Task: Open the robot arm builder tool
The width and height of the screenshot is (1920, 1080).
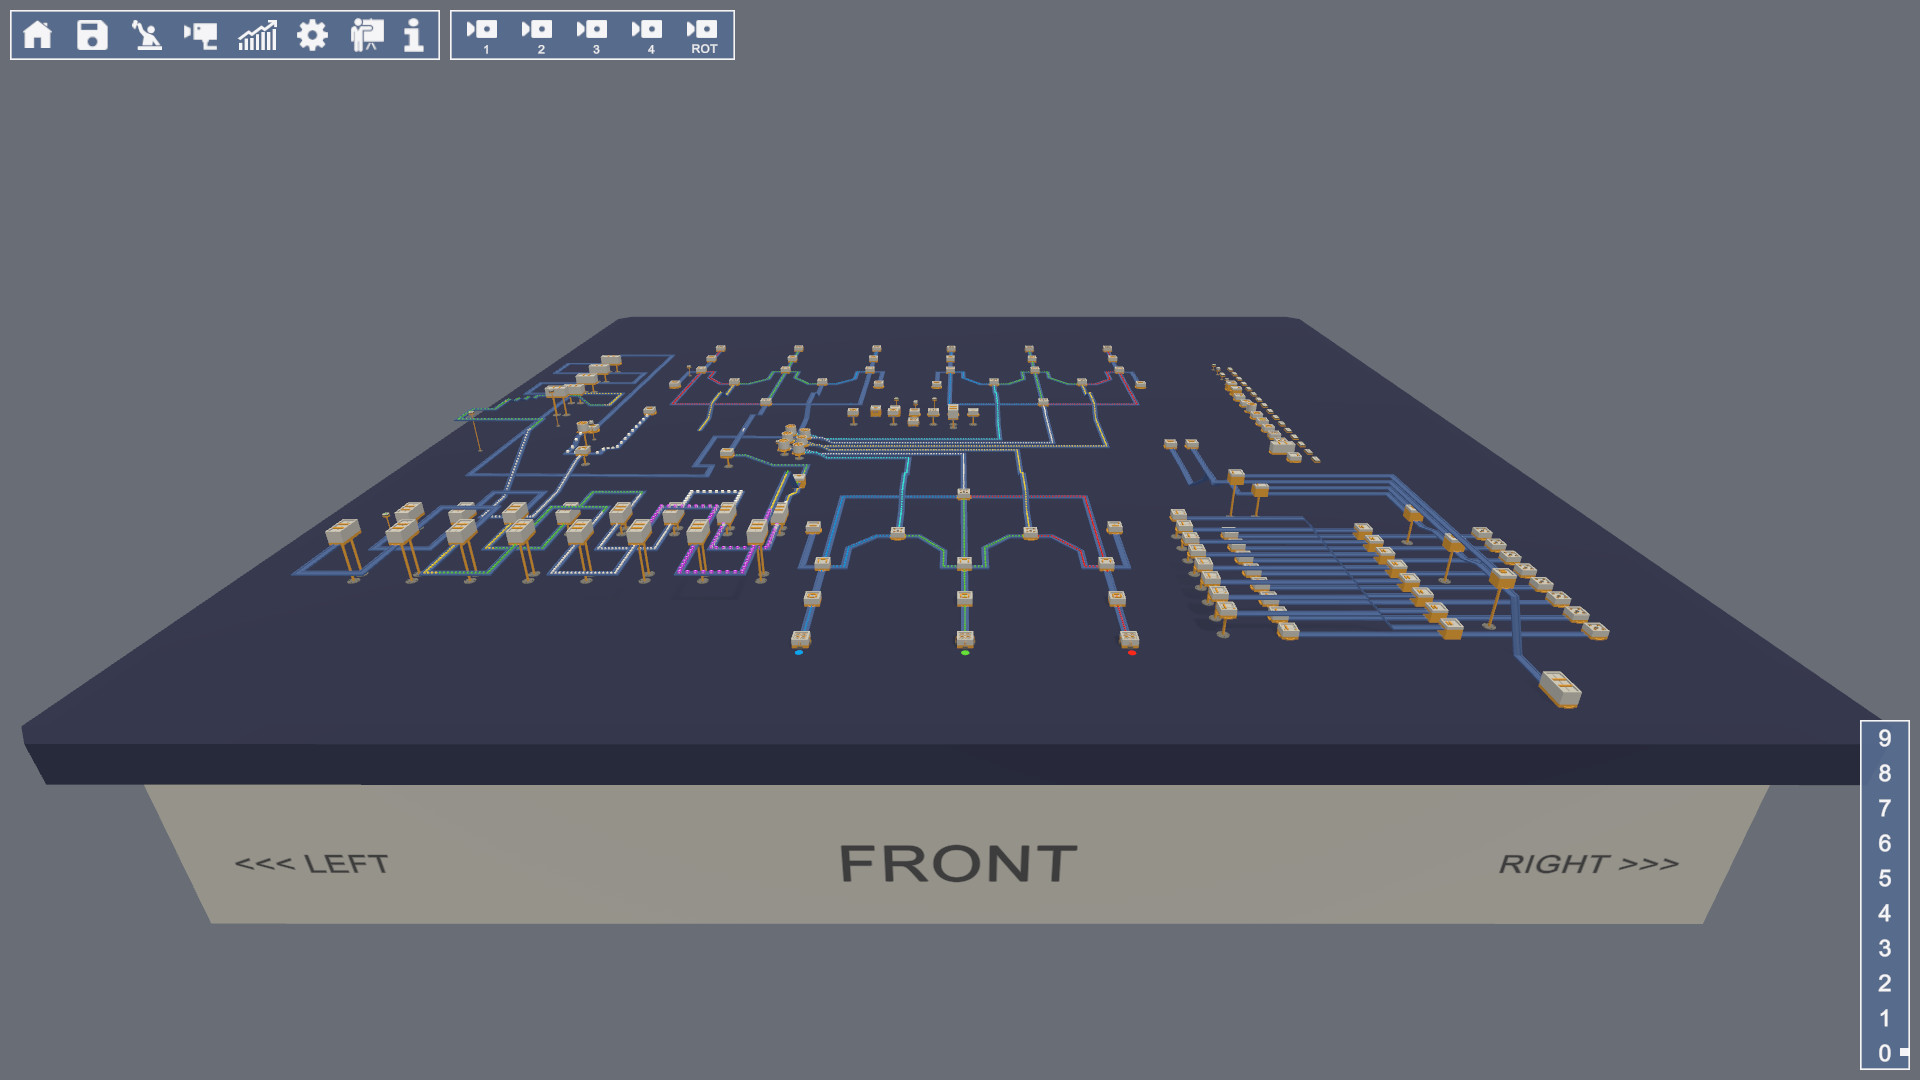Action: click(x=147, y=35)
